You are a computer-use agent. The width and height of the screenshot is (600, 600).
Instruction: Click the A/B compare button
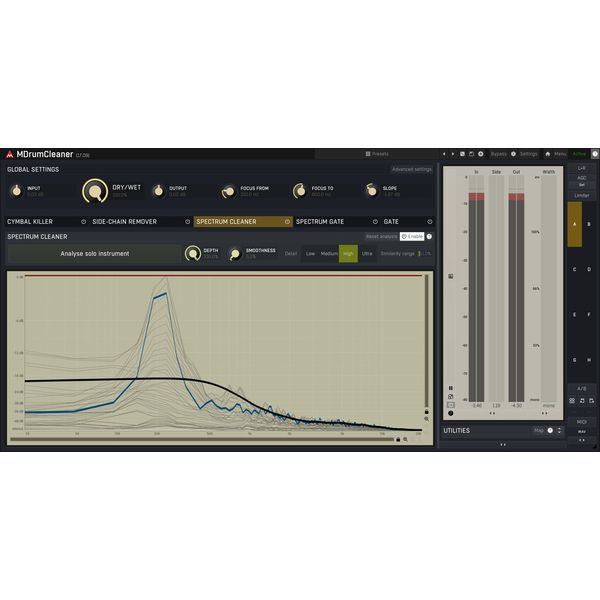pyautogui.click(x=582, y=389)
